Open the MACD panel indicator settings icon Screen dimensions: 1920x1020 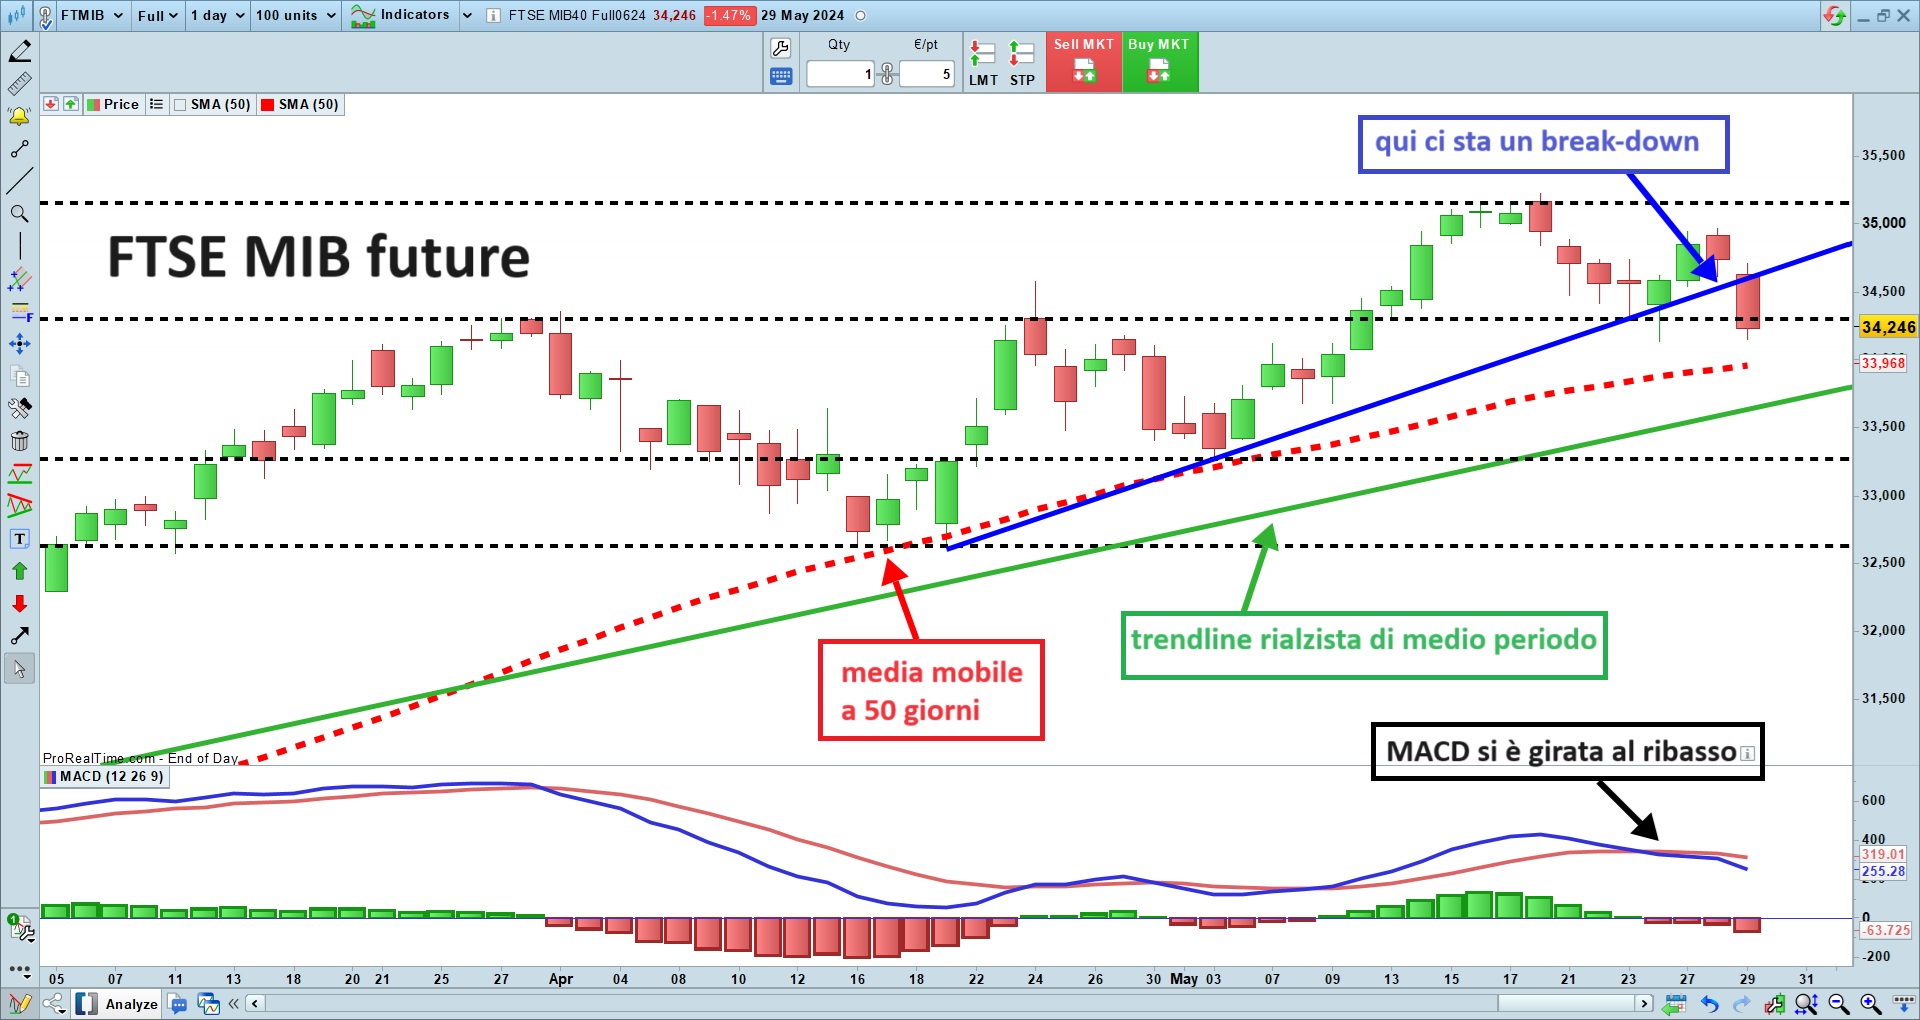tap(20, 928)
